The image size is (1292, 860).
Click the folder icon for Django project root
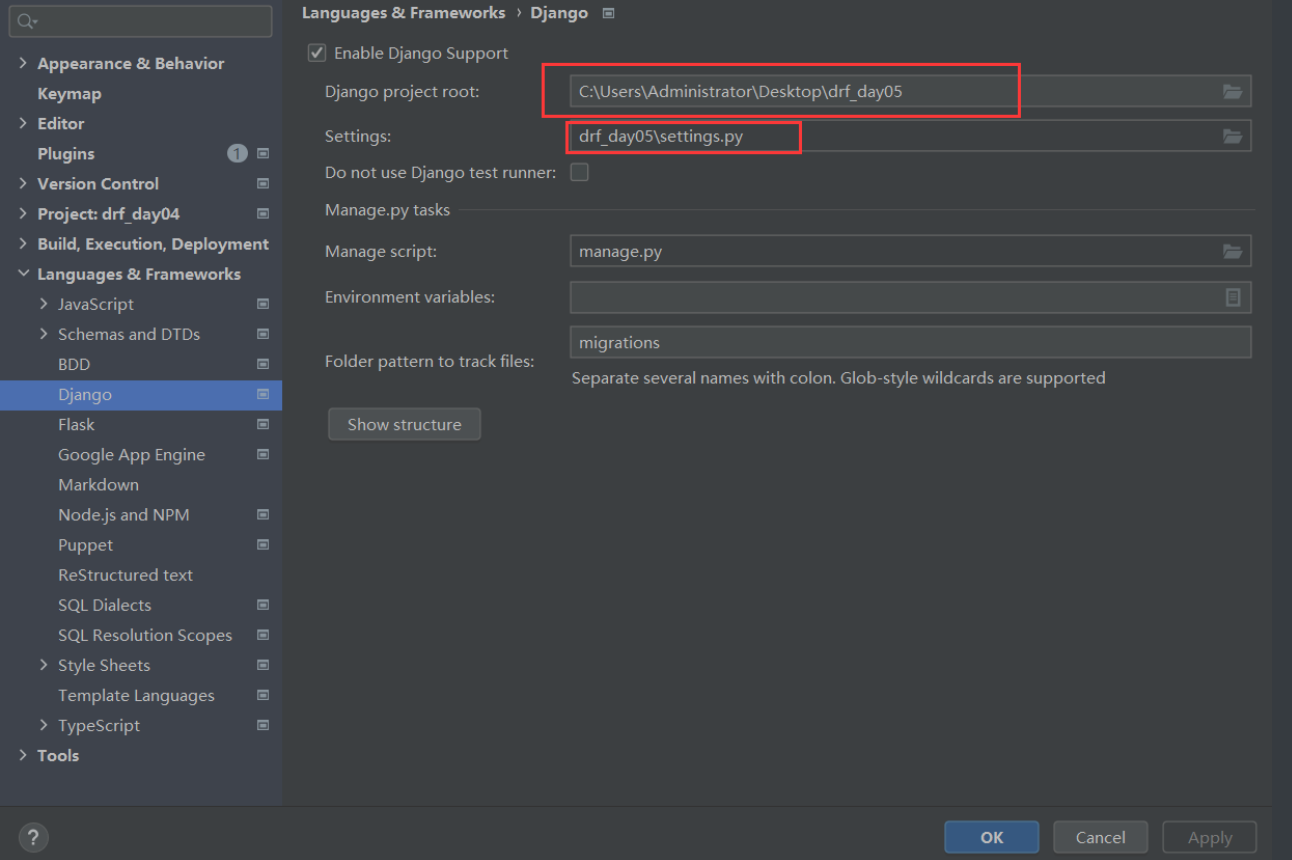click(x=1232, y=92)
